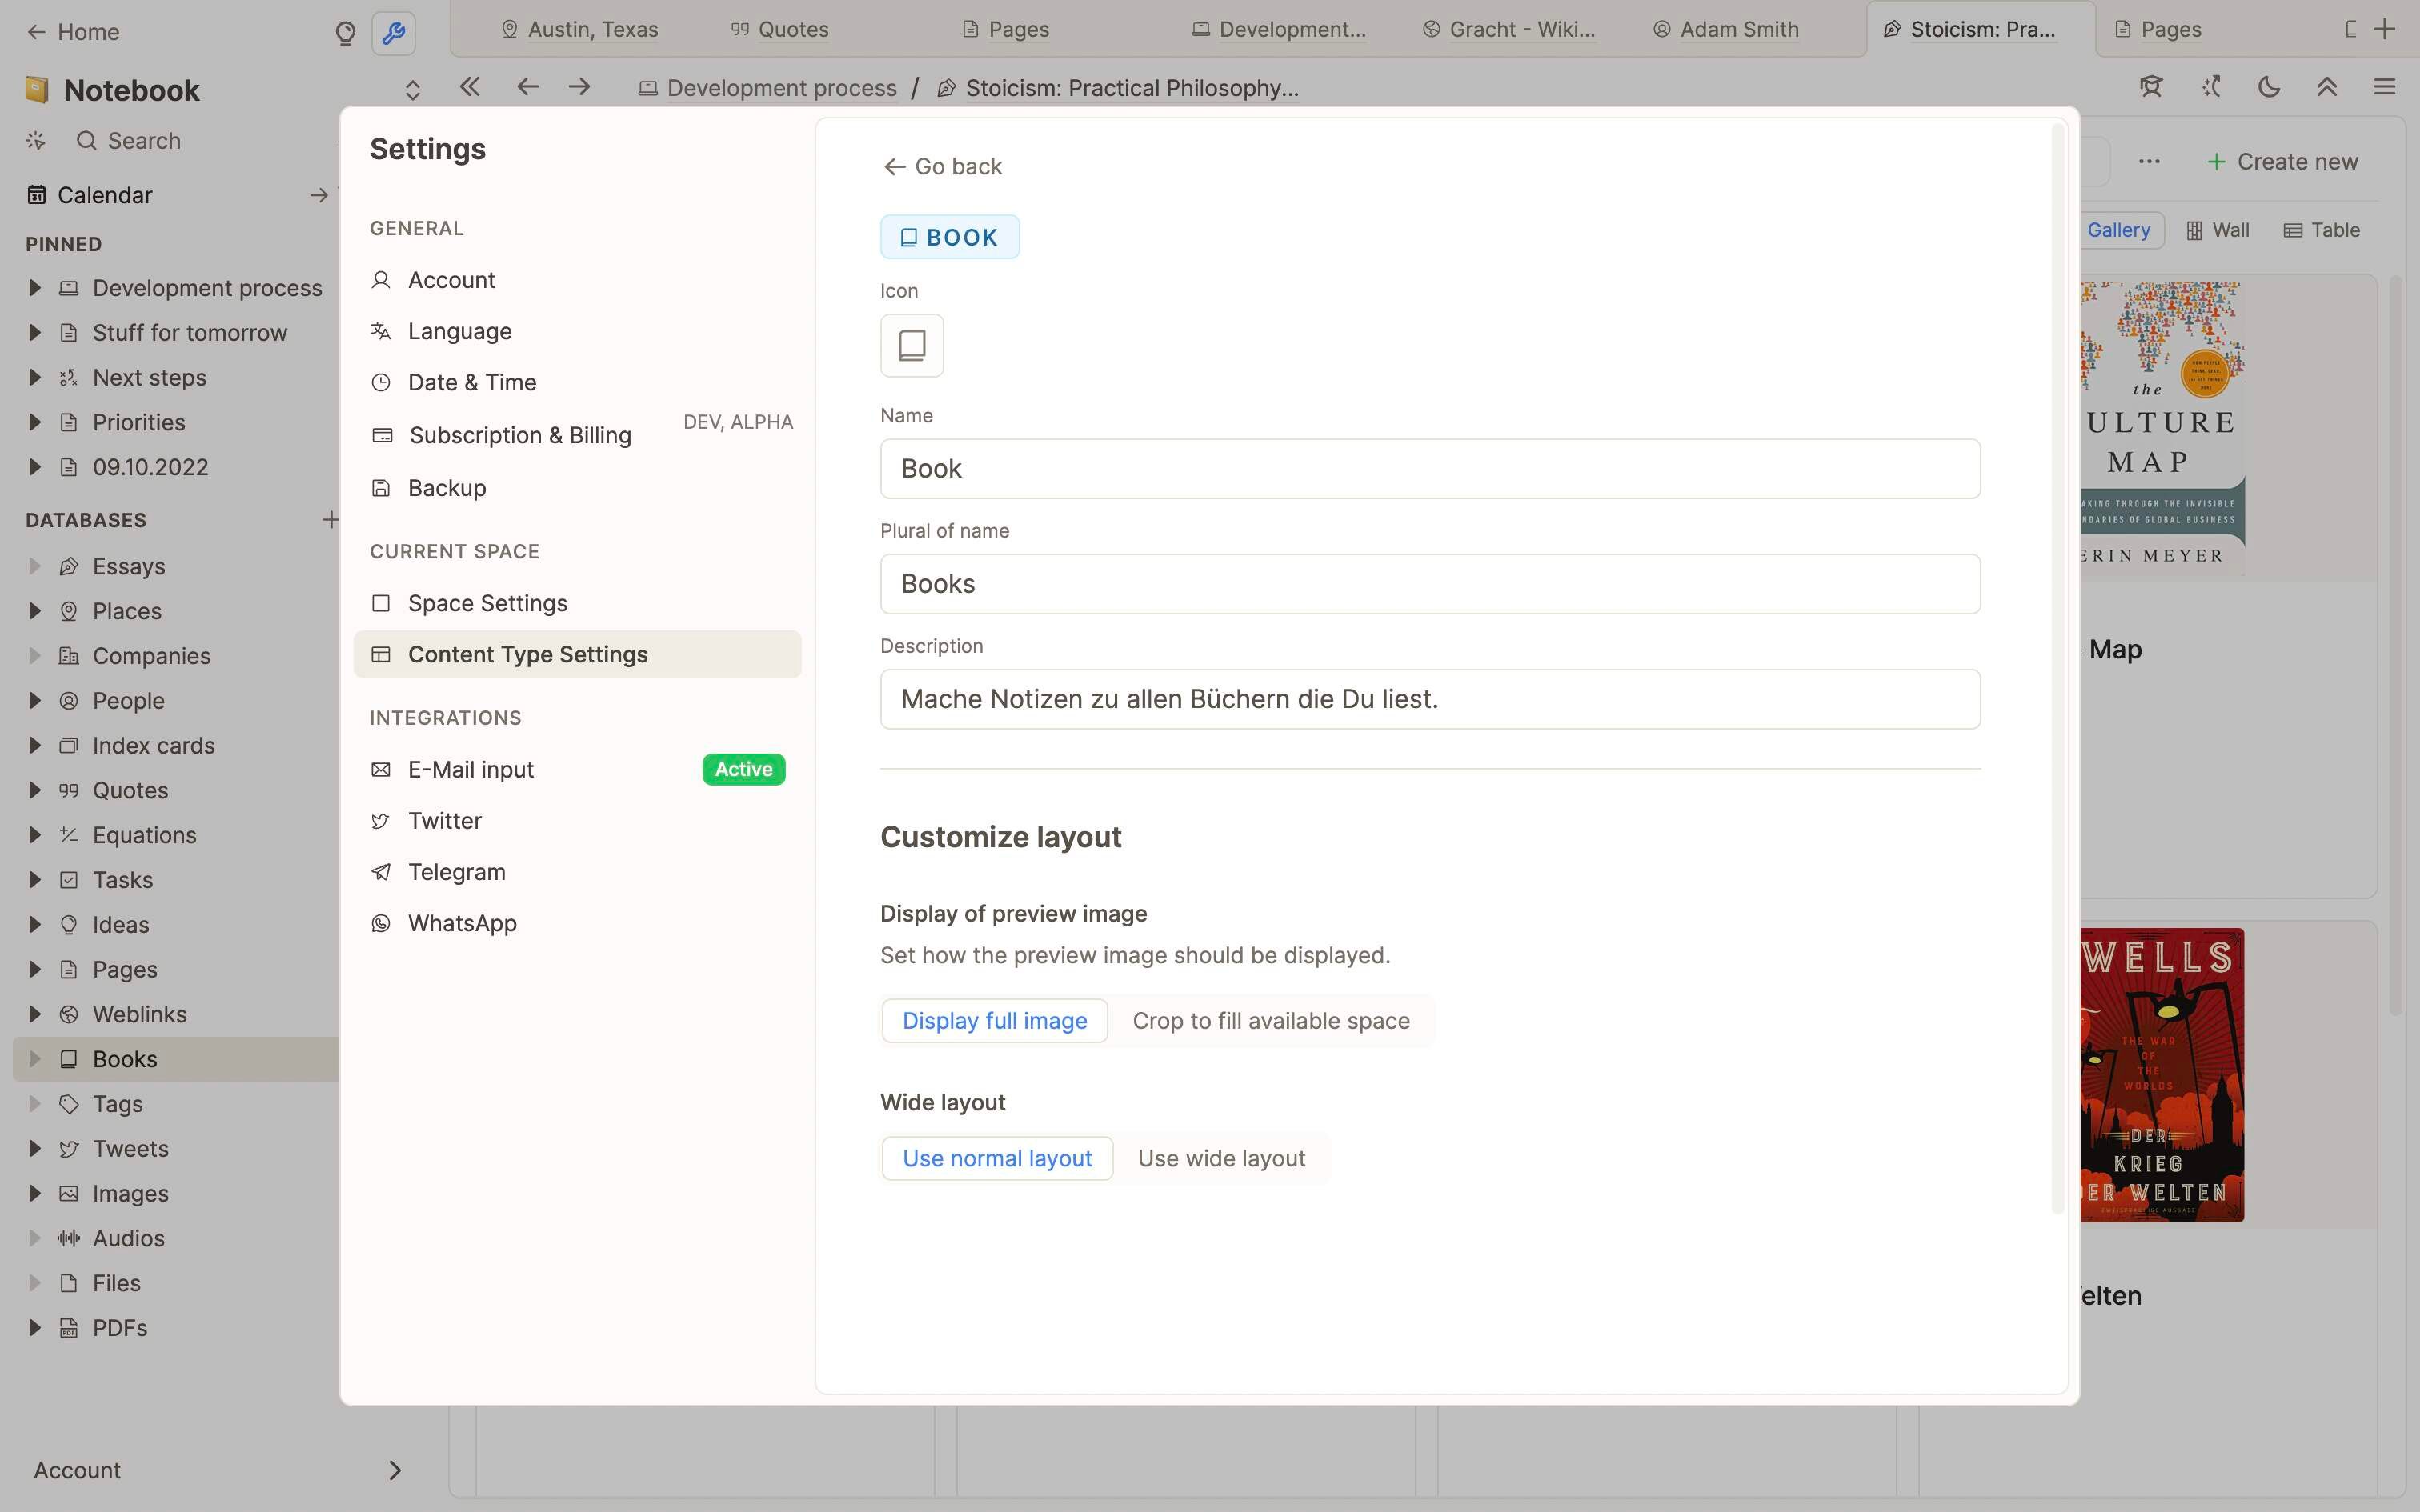Choose Display full image option
2420x1512 pixels.
(x=994, y=1021)
